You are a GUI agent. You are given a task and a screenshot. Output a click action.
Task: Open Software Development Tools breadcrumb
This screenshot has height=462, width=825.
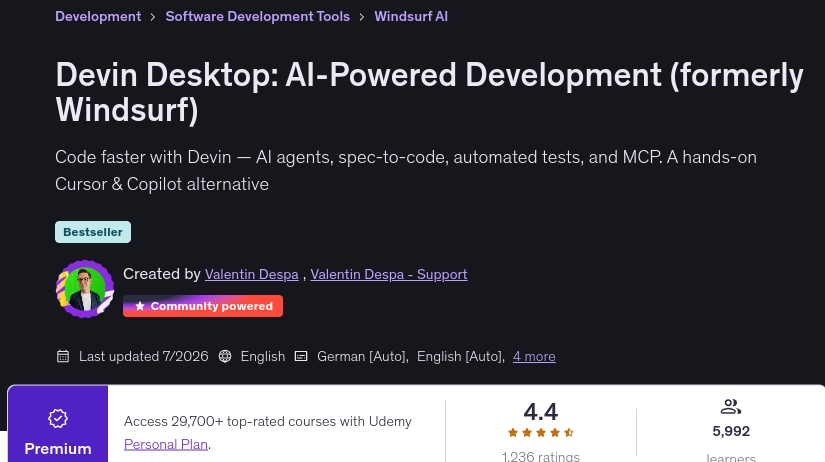coord(257,16)
